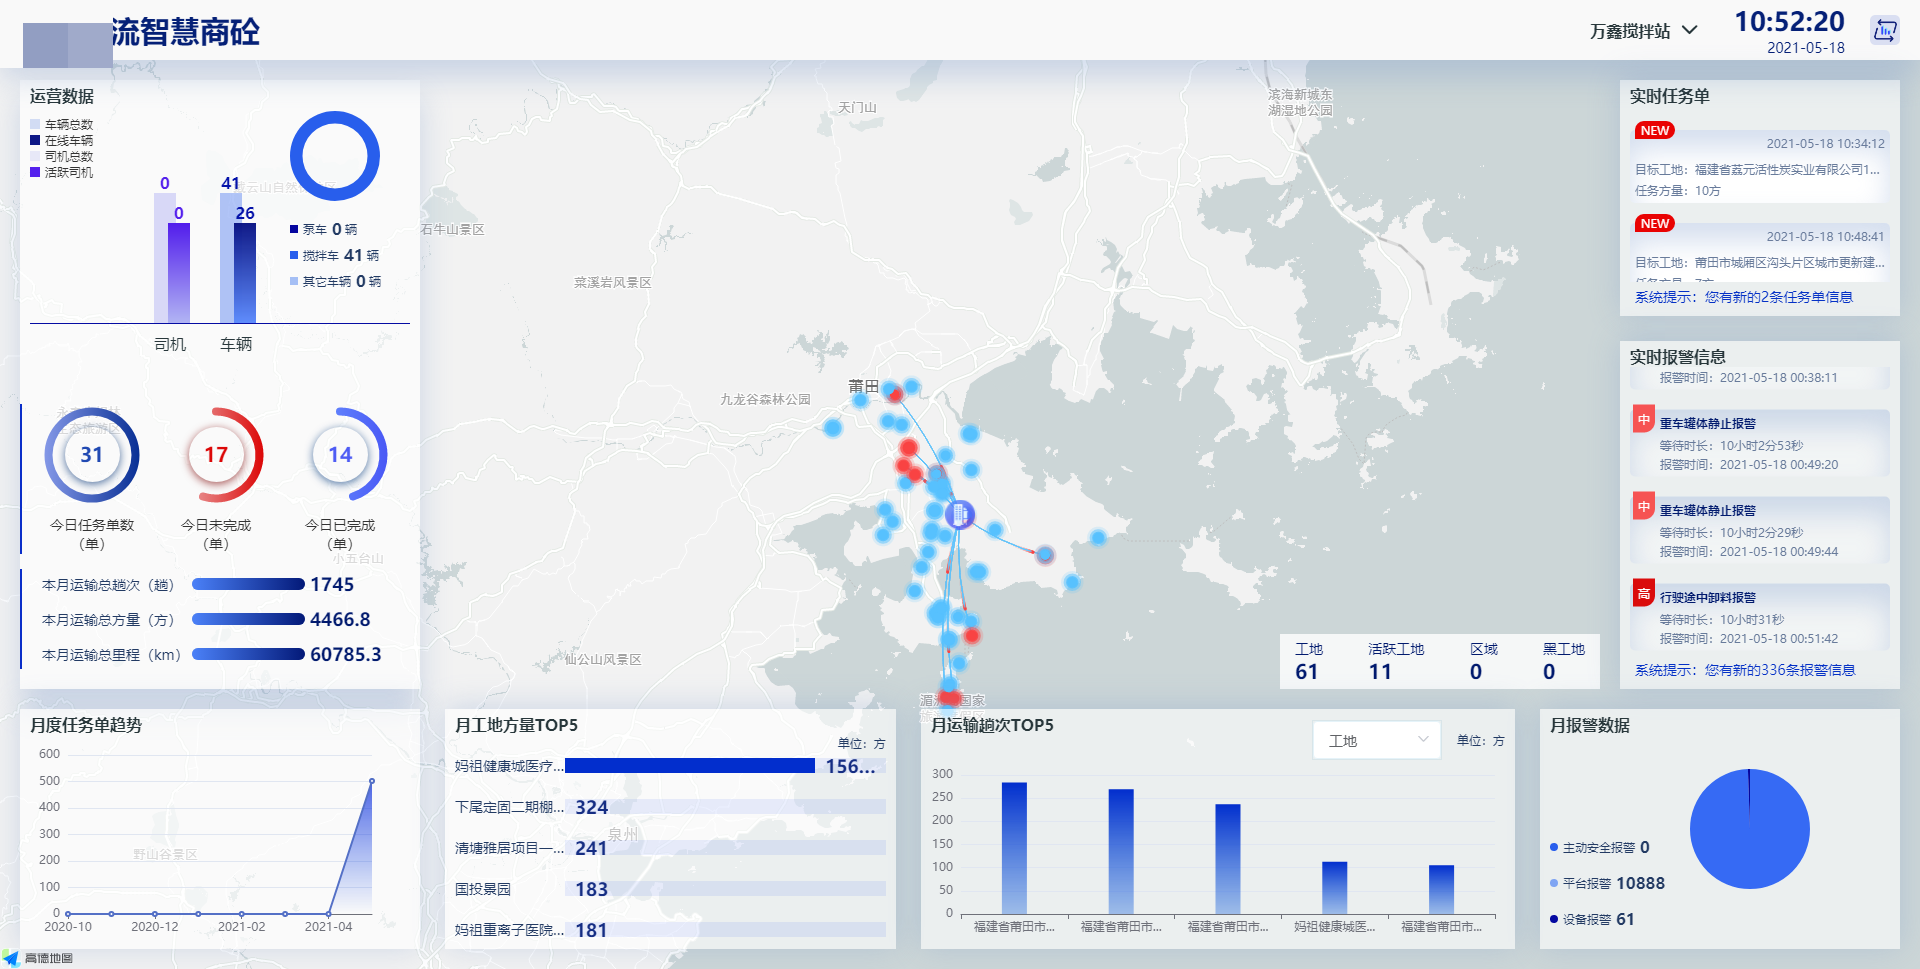This screenshot has height=969, width=1920.
Task: Expand the 工地 selector in 月运输趟次TOP5
Action: (1376, 740)
